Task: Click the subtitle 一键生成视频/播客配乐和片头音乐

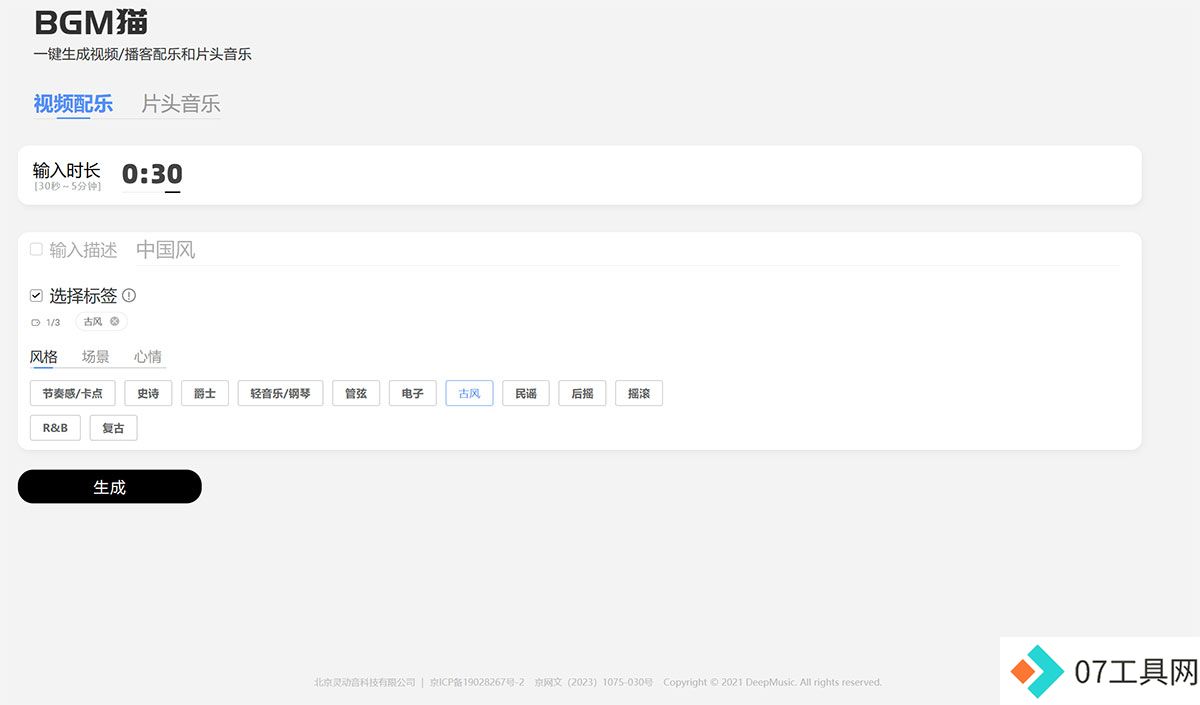Action: [x=142, y=54]
